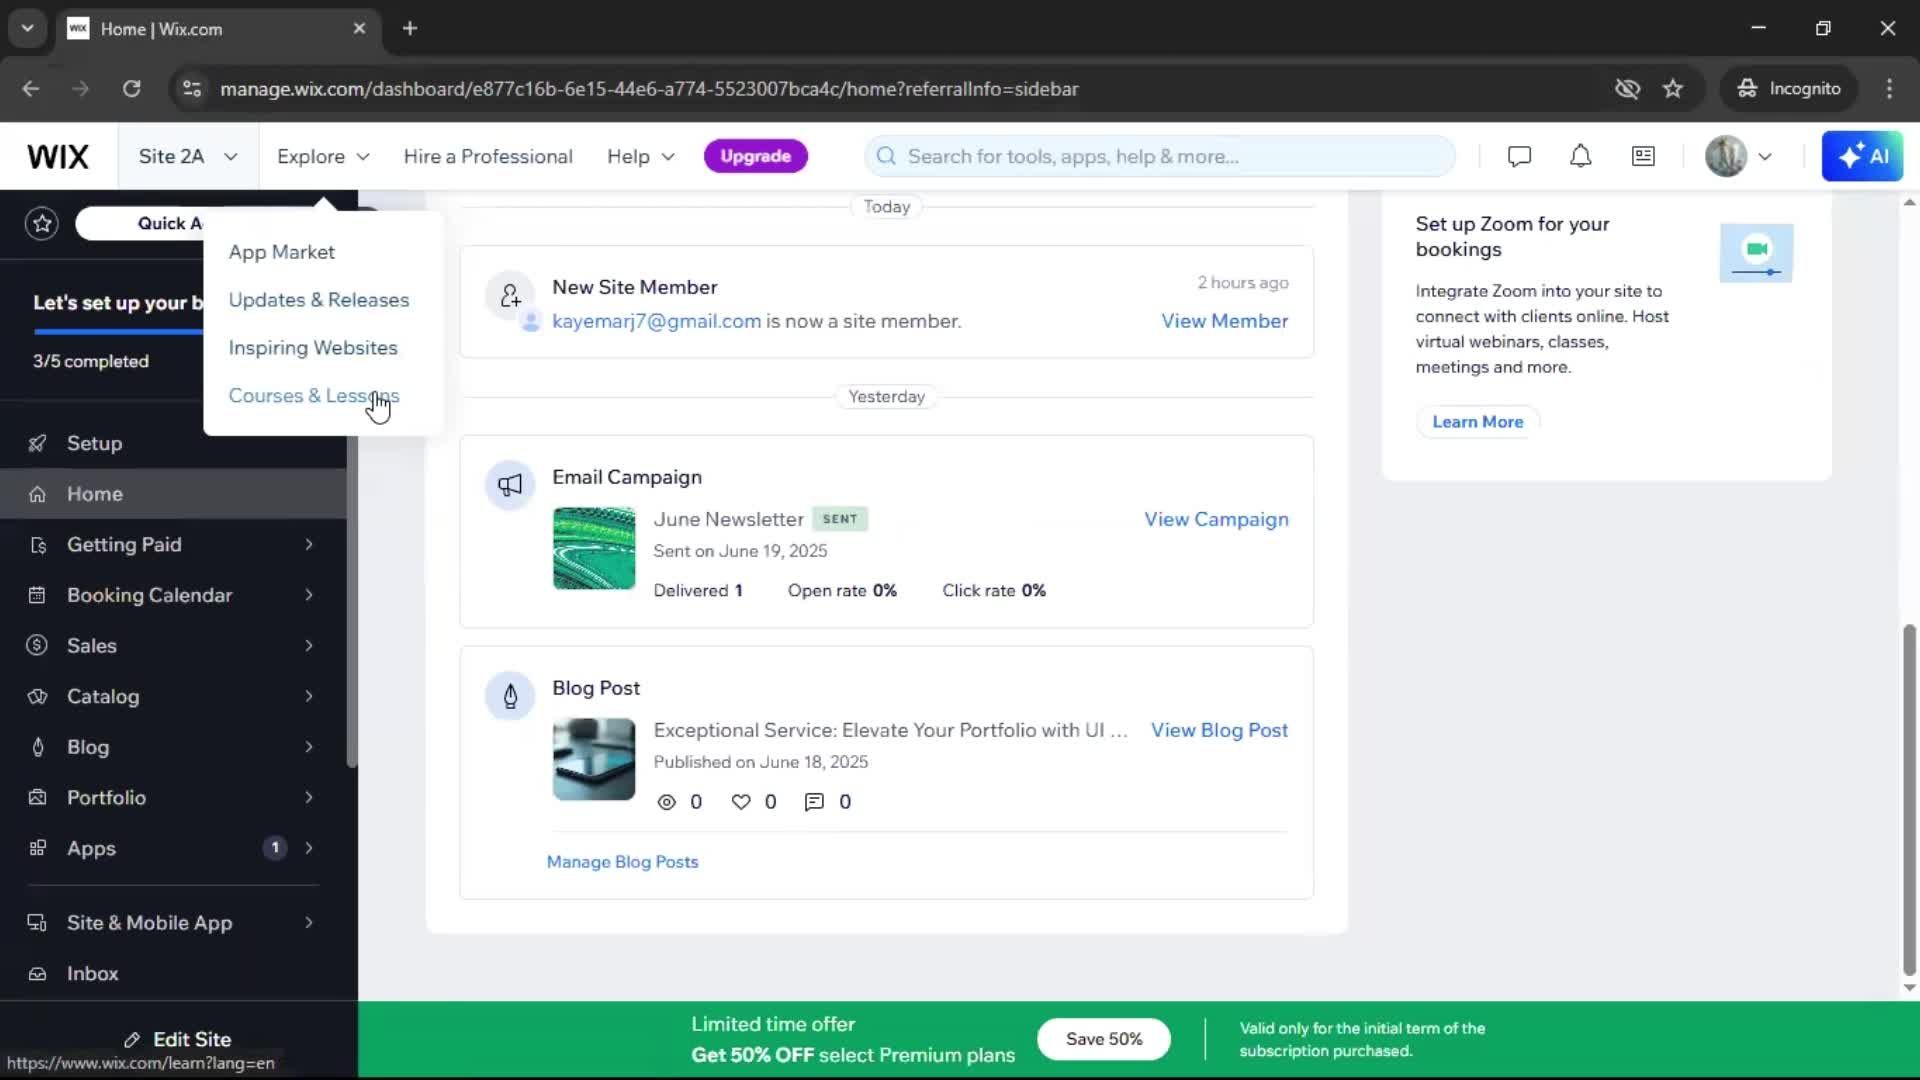Expand the Booking Calendar submenu chevron
Image resolution: width=1920 pixels, height=1080 pixels.
[309, 595]
